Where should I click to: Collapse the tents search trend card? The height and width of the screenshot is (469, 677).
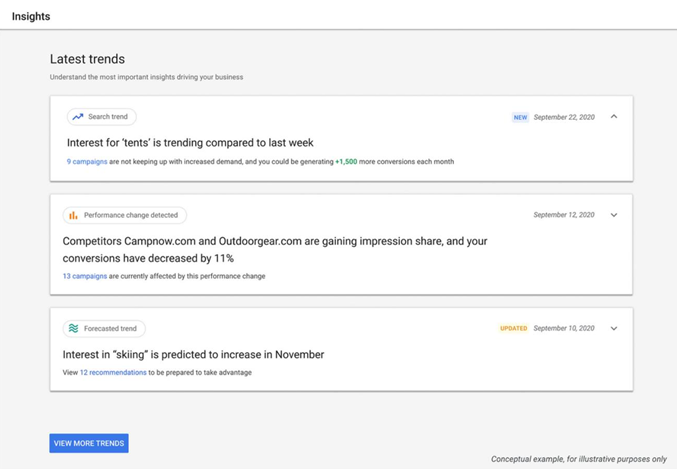614,117
